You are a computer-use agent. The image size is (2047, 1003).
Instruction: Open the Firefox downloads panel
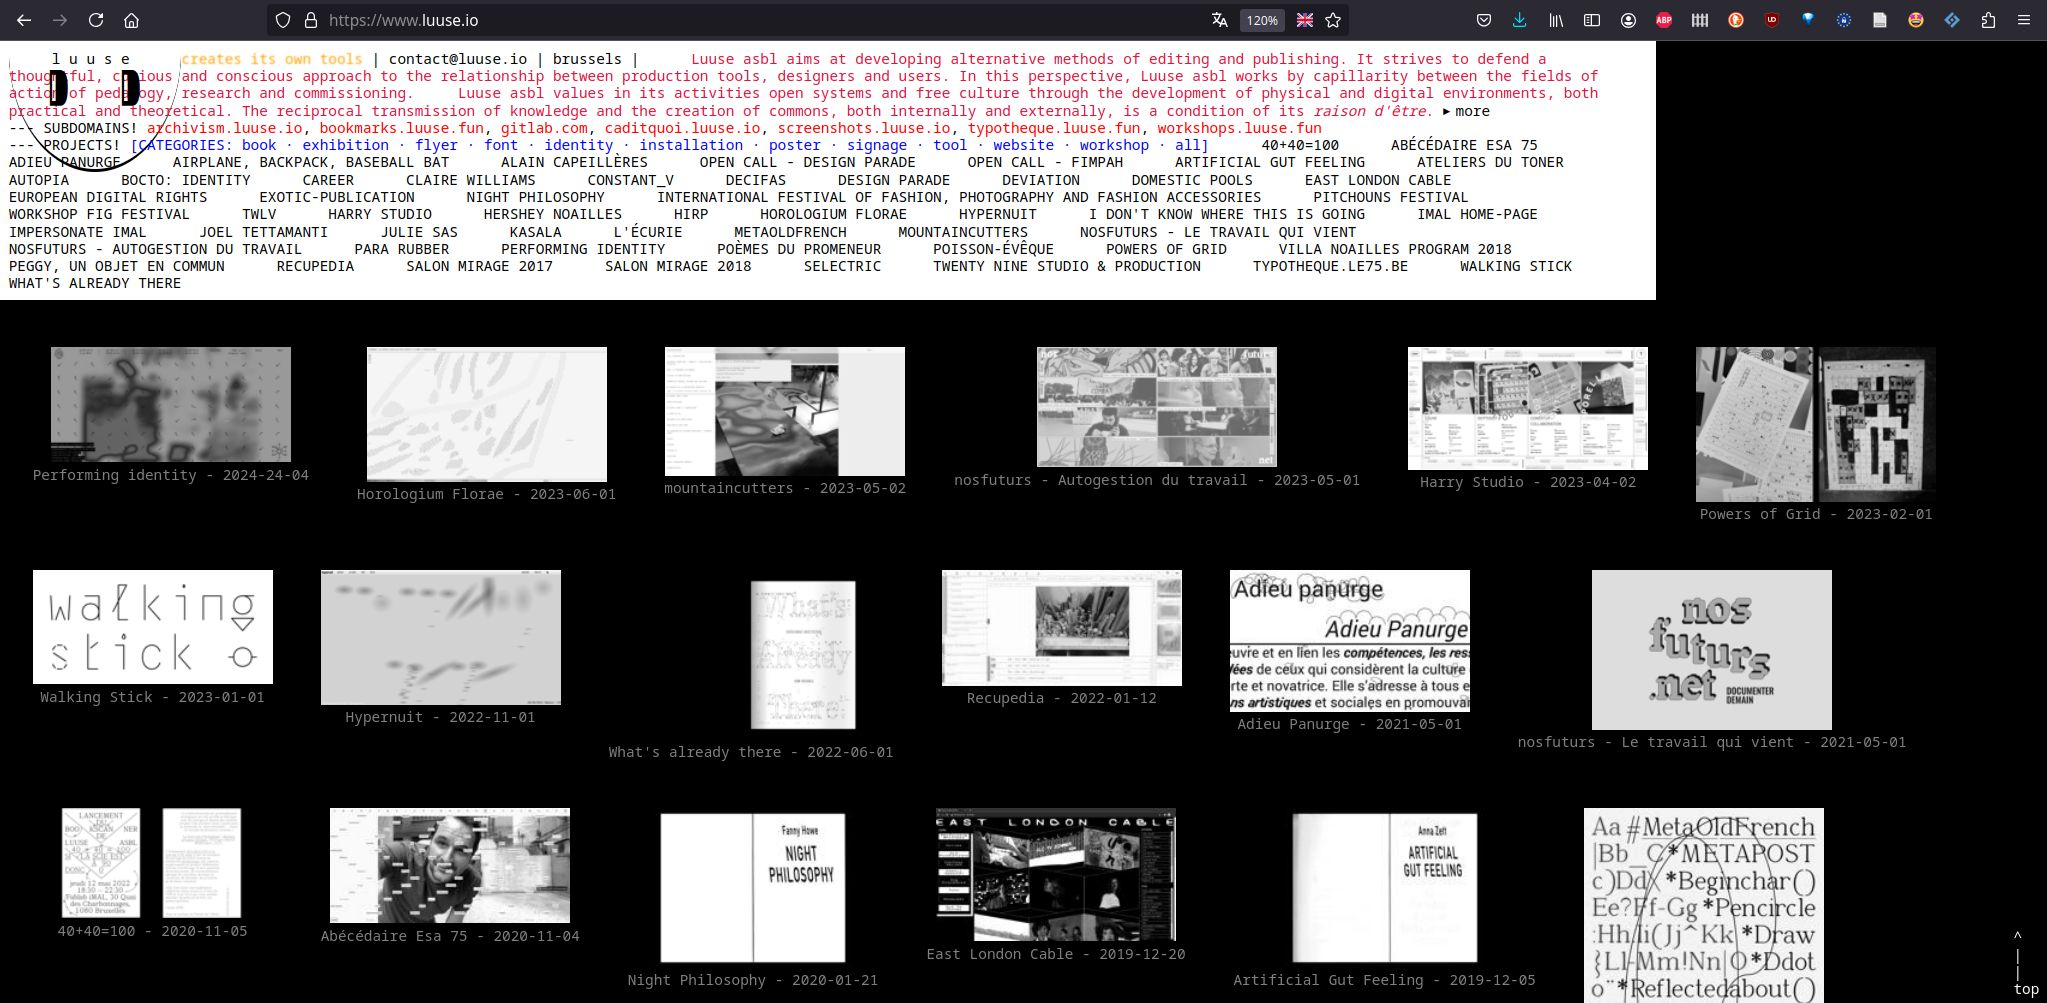pos(1519,20)
